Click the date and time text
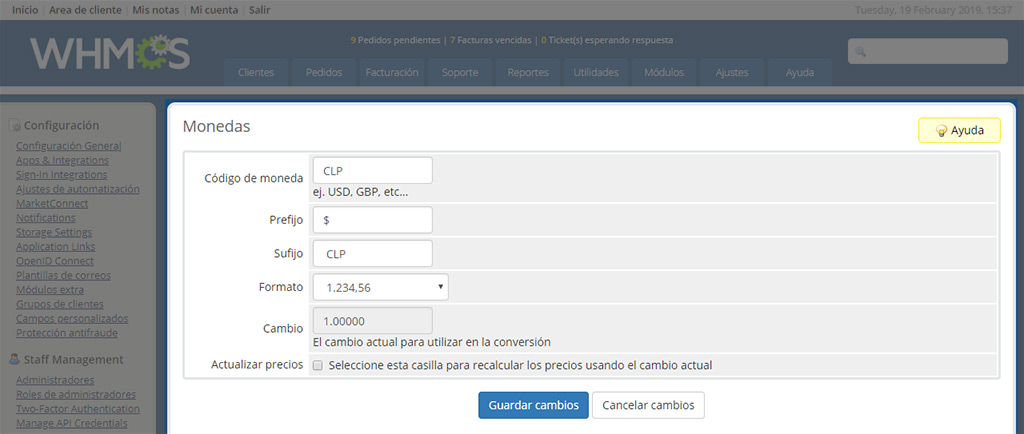Viewport: 1024px width, 434px height. pyautogui.click(x=933, y=10)
